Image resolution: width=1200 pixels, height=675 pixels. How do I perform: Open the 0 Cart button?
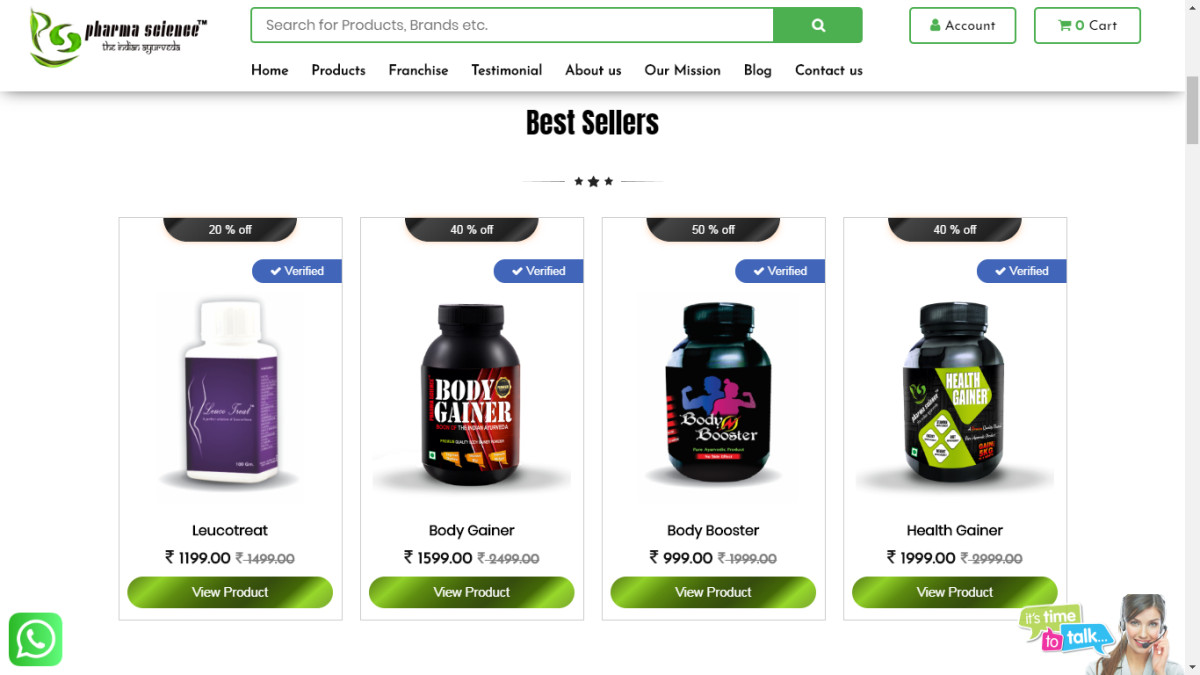pos(1087,26)
